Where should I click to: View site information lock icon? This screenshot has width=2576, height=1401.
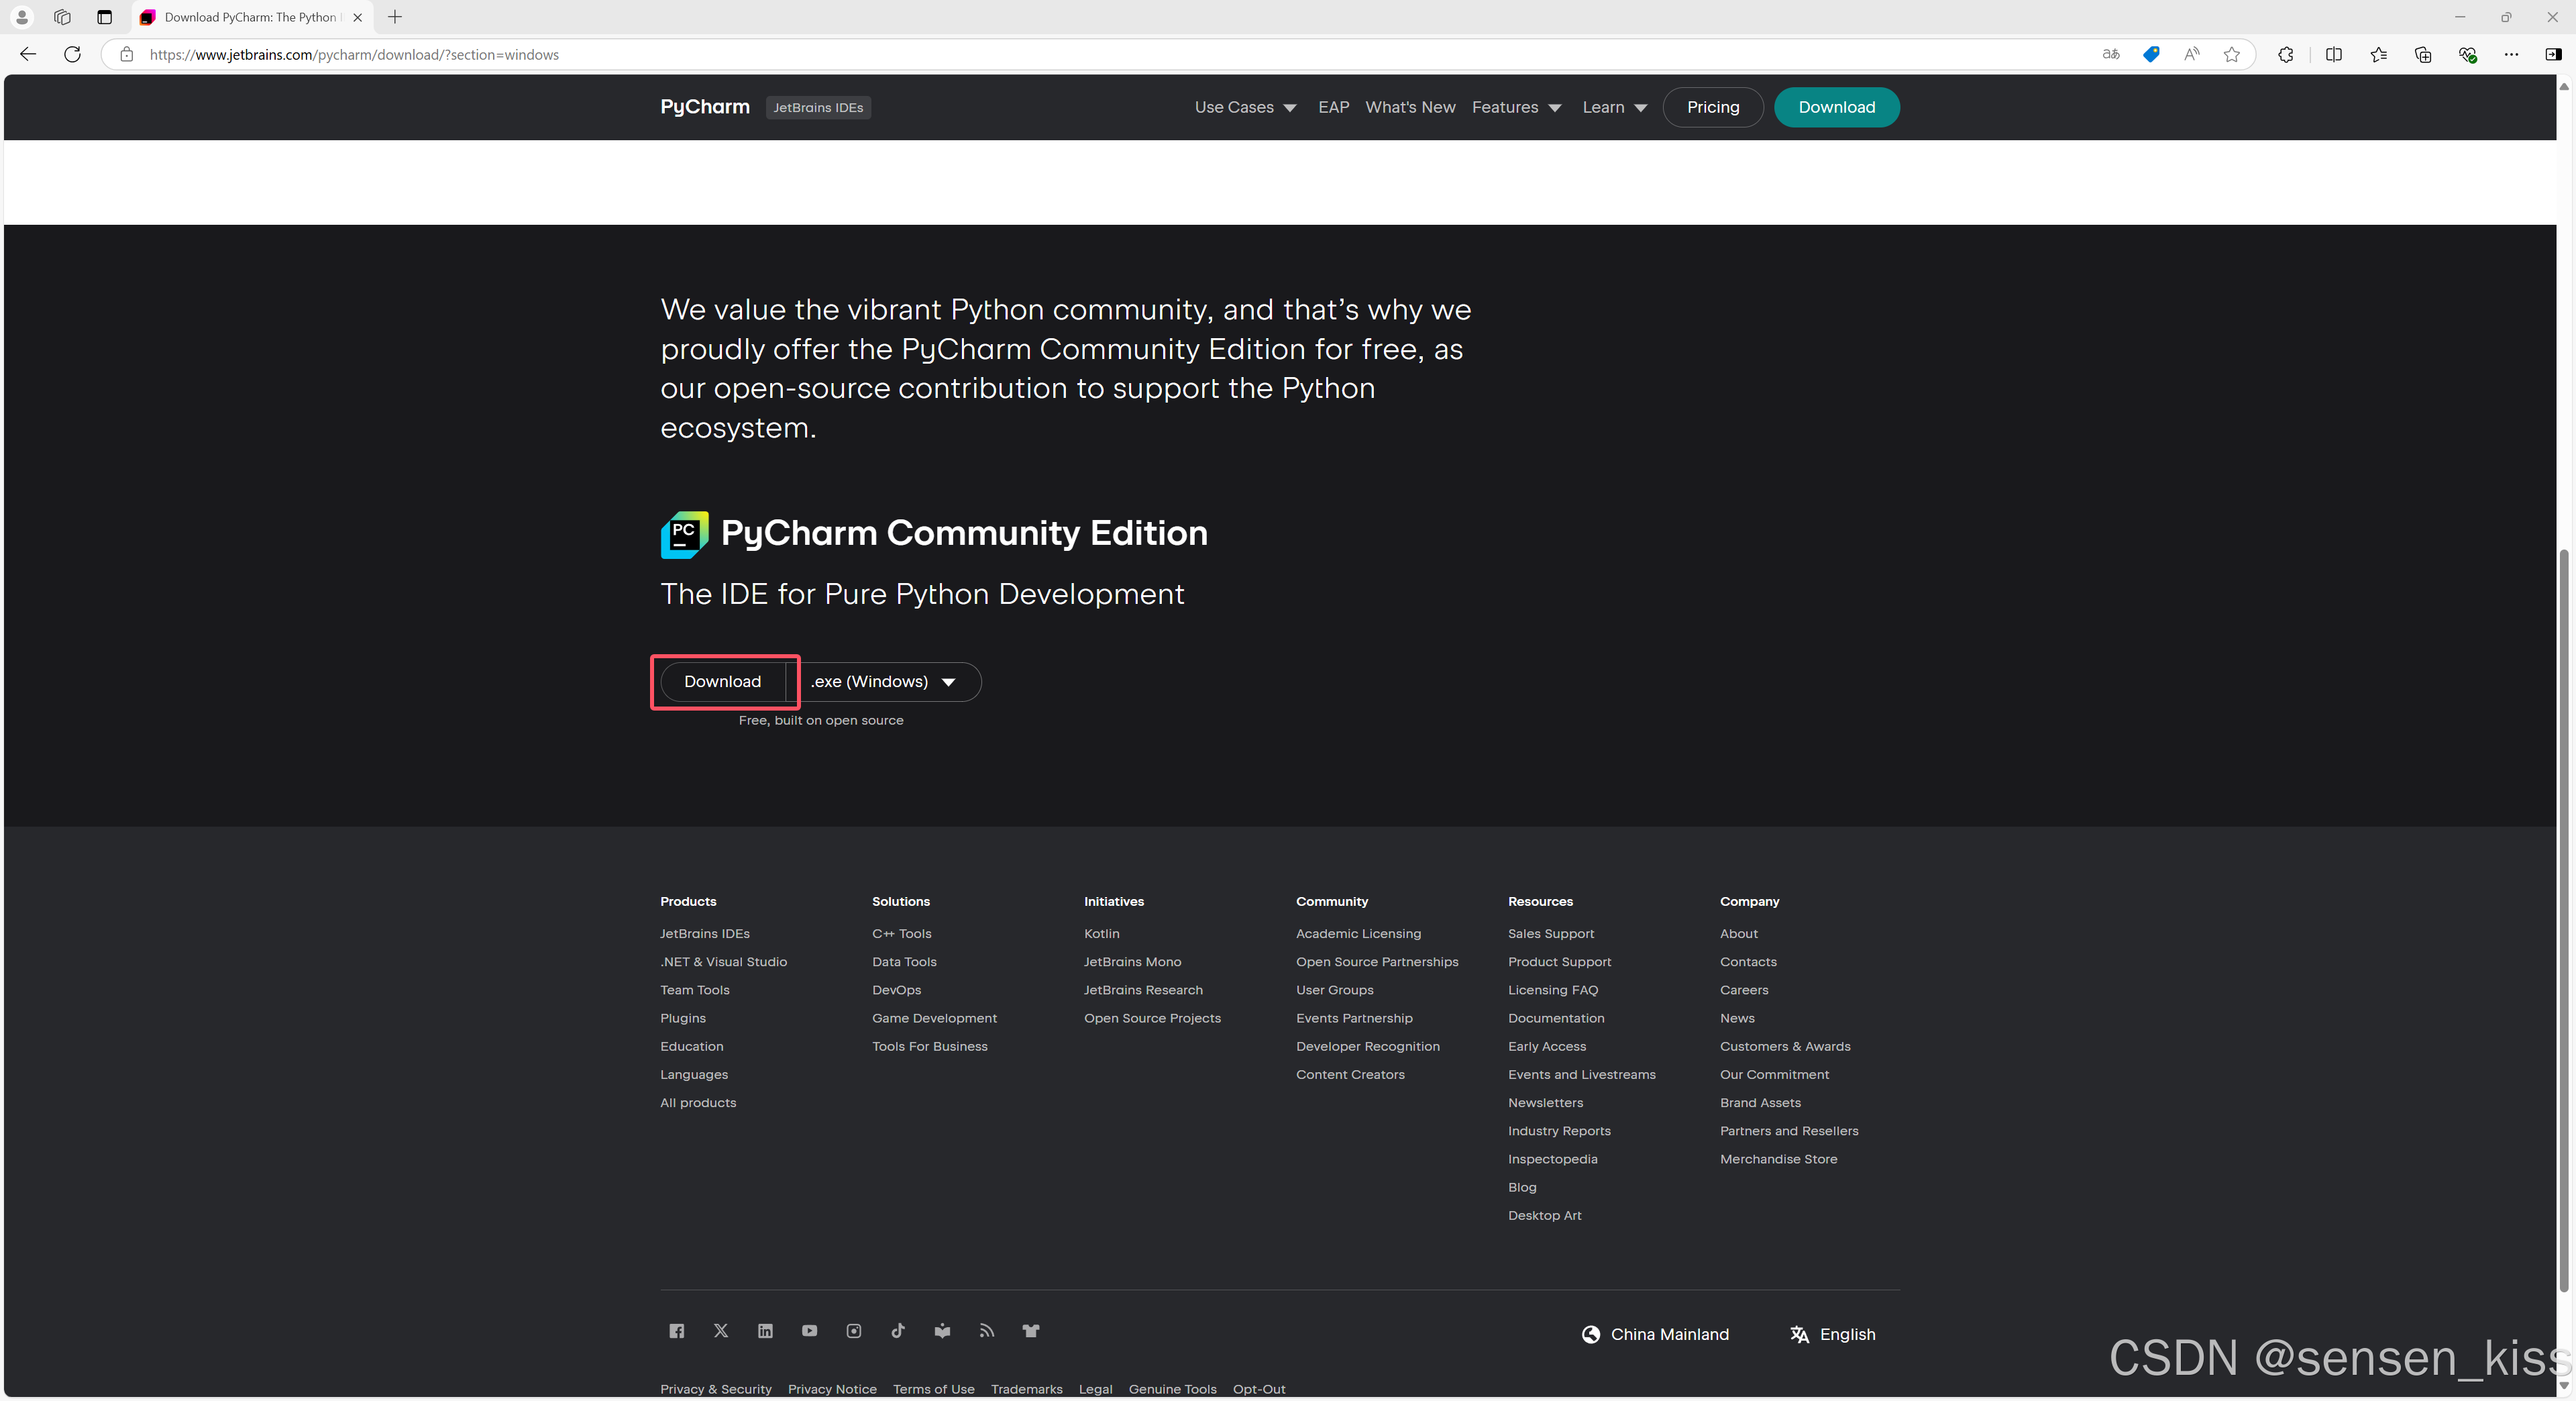point(126,54)
